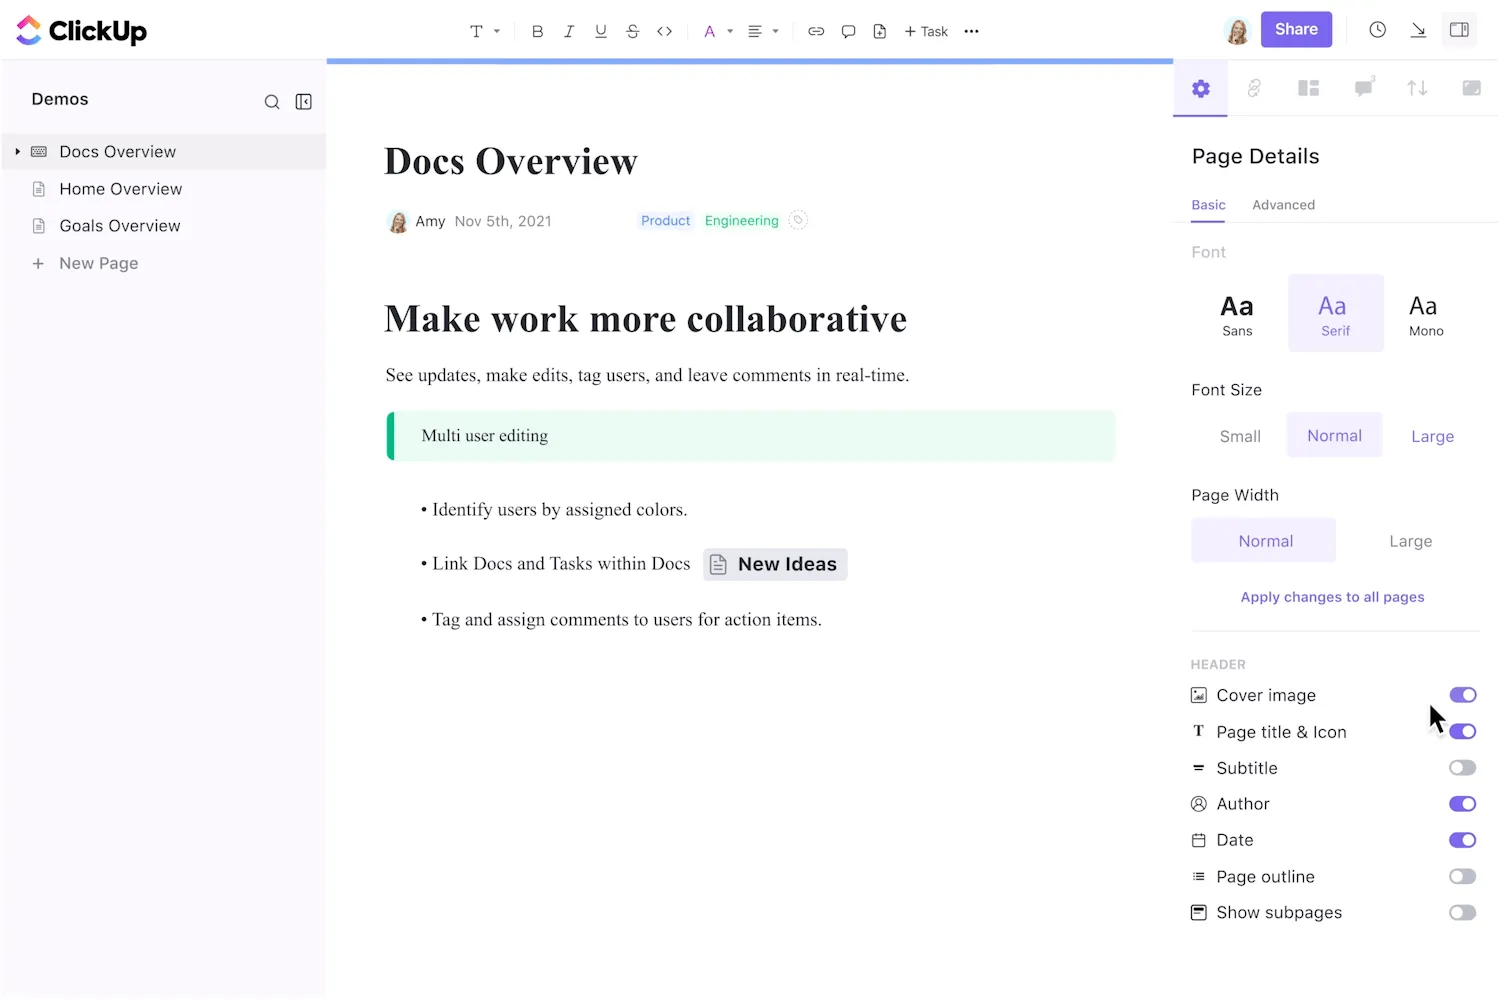Open the templates layout tab icon
This screenshot has height=1000, width=1500.
[1309, 88]
